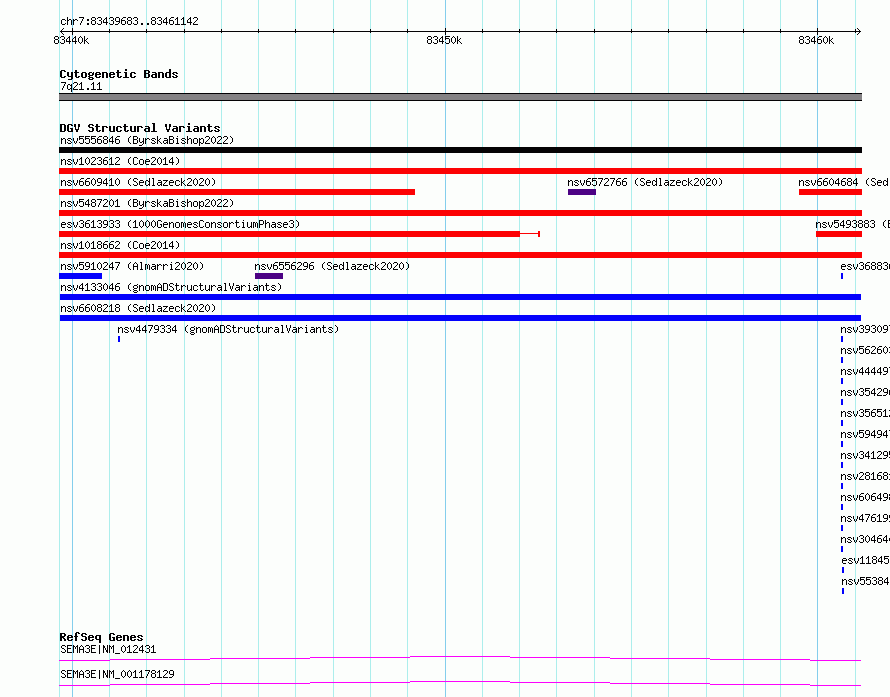
Task: Select the small blue nsv4479334 tick mark
Action: pos(119,339)
